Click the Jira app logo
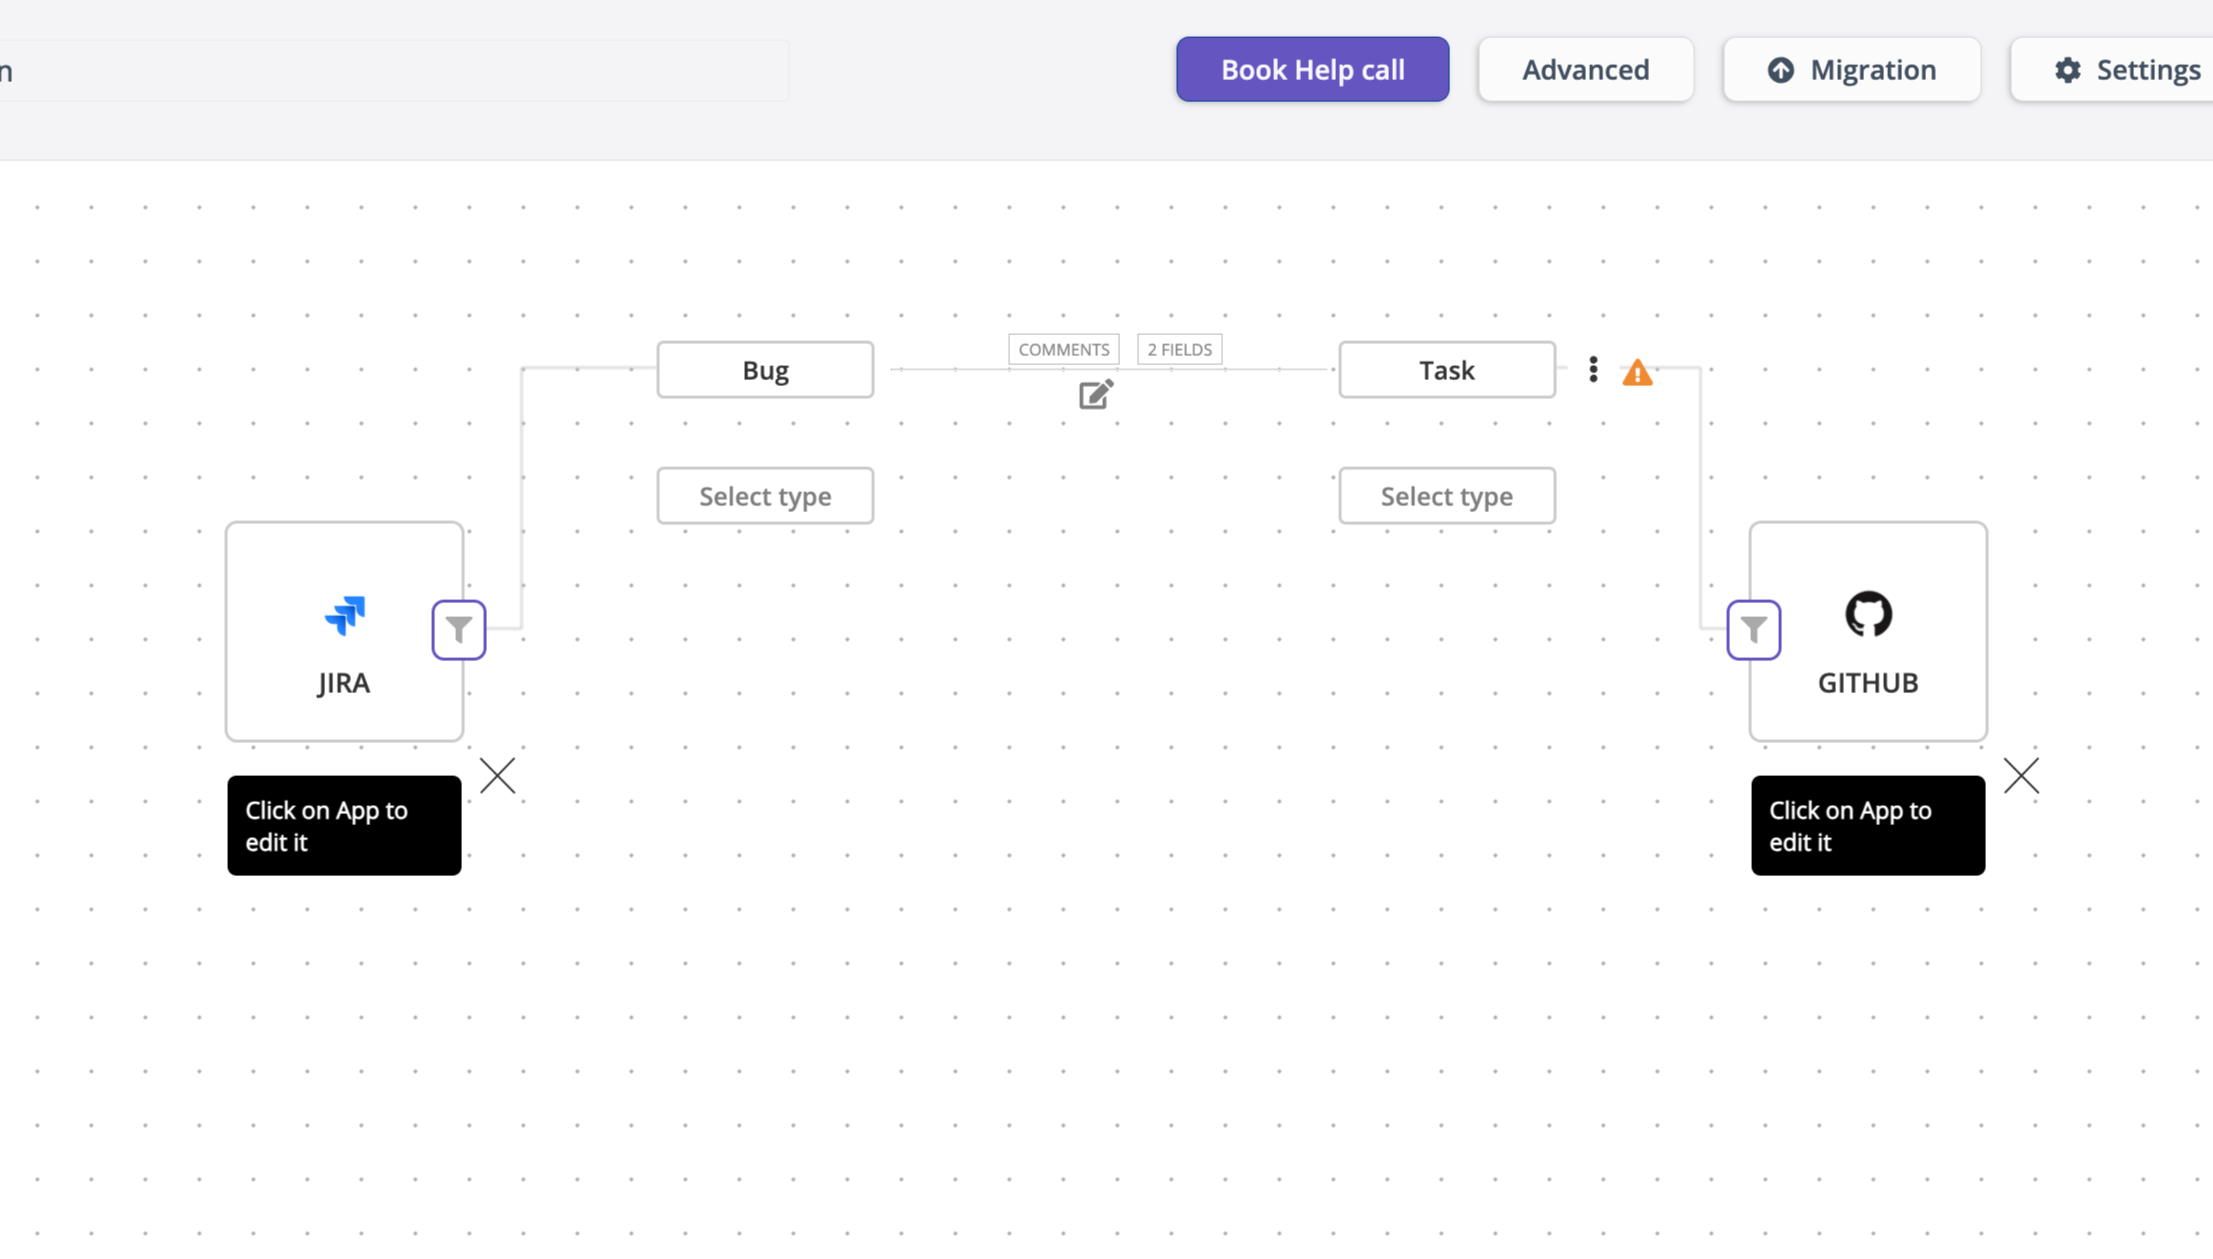Screen dimensions: 2213x1259 point(345,615)
